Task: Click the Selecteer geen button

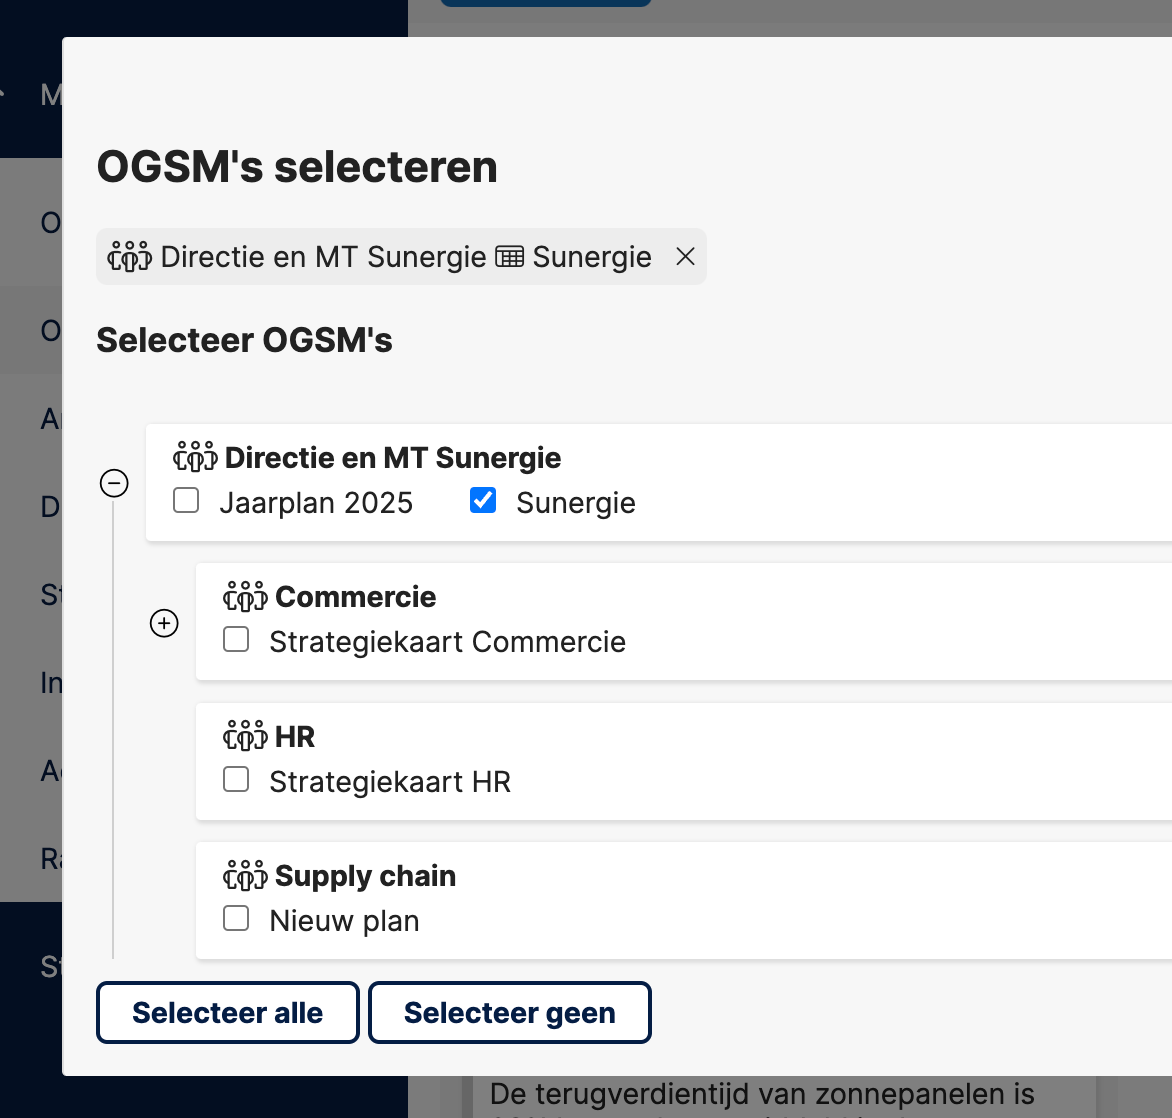Action: [x=510, y=1013]
